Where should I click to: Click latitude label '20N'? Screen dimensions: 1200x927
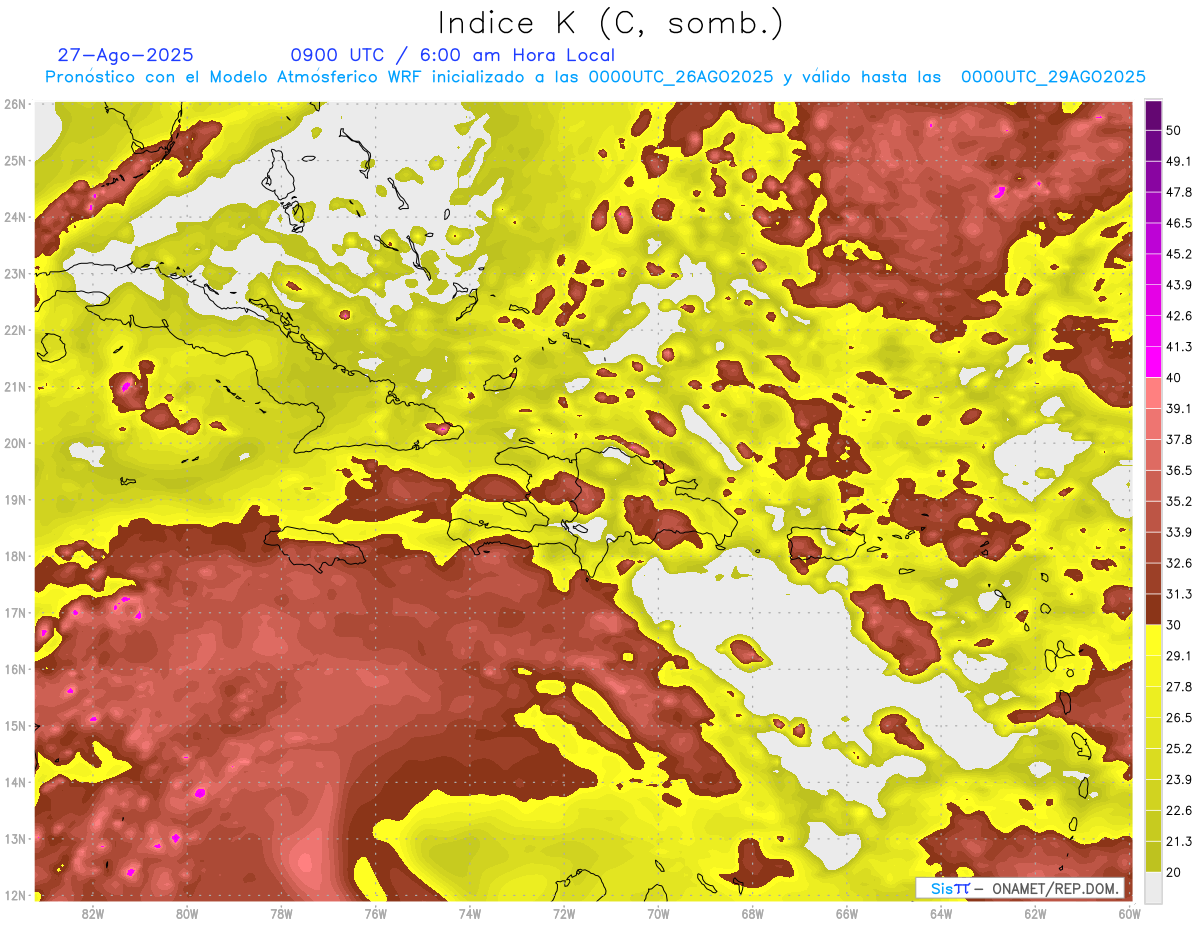[15, 443]
